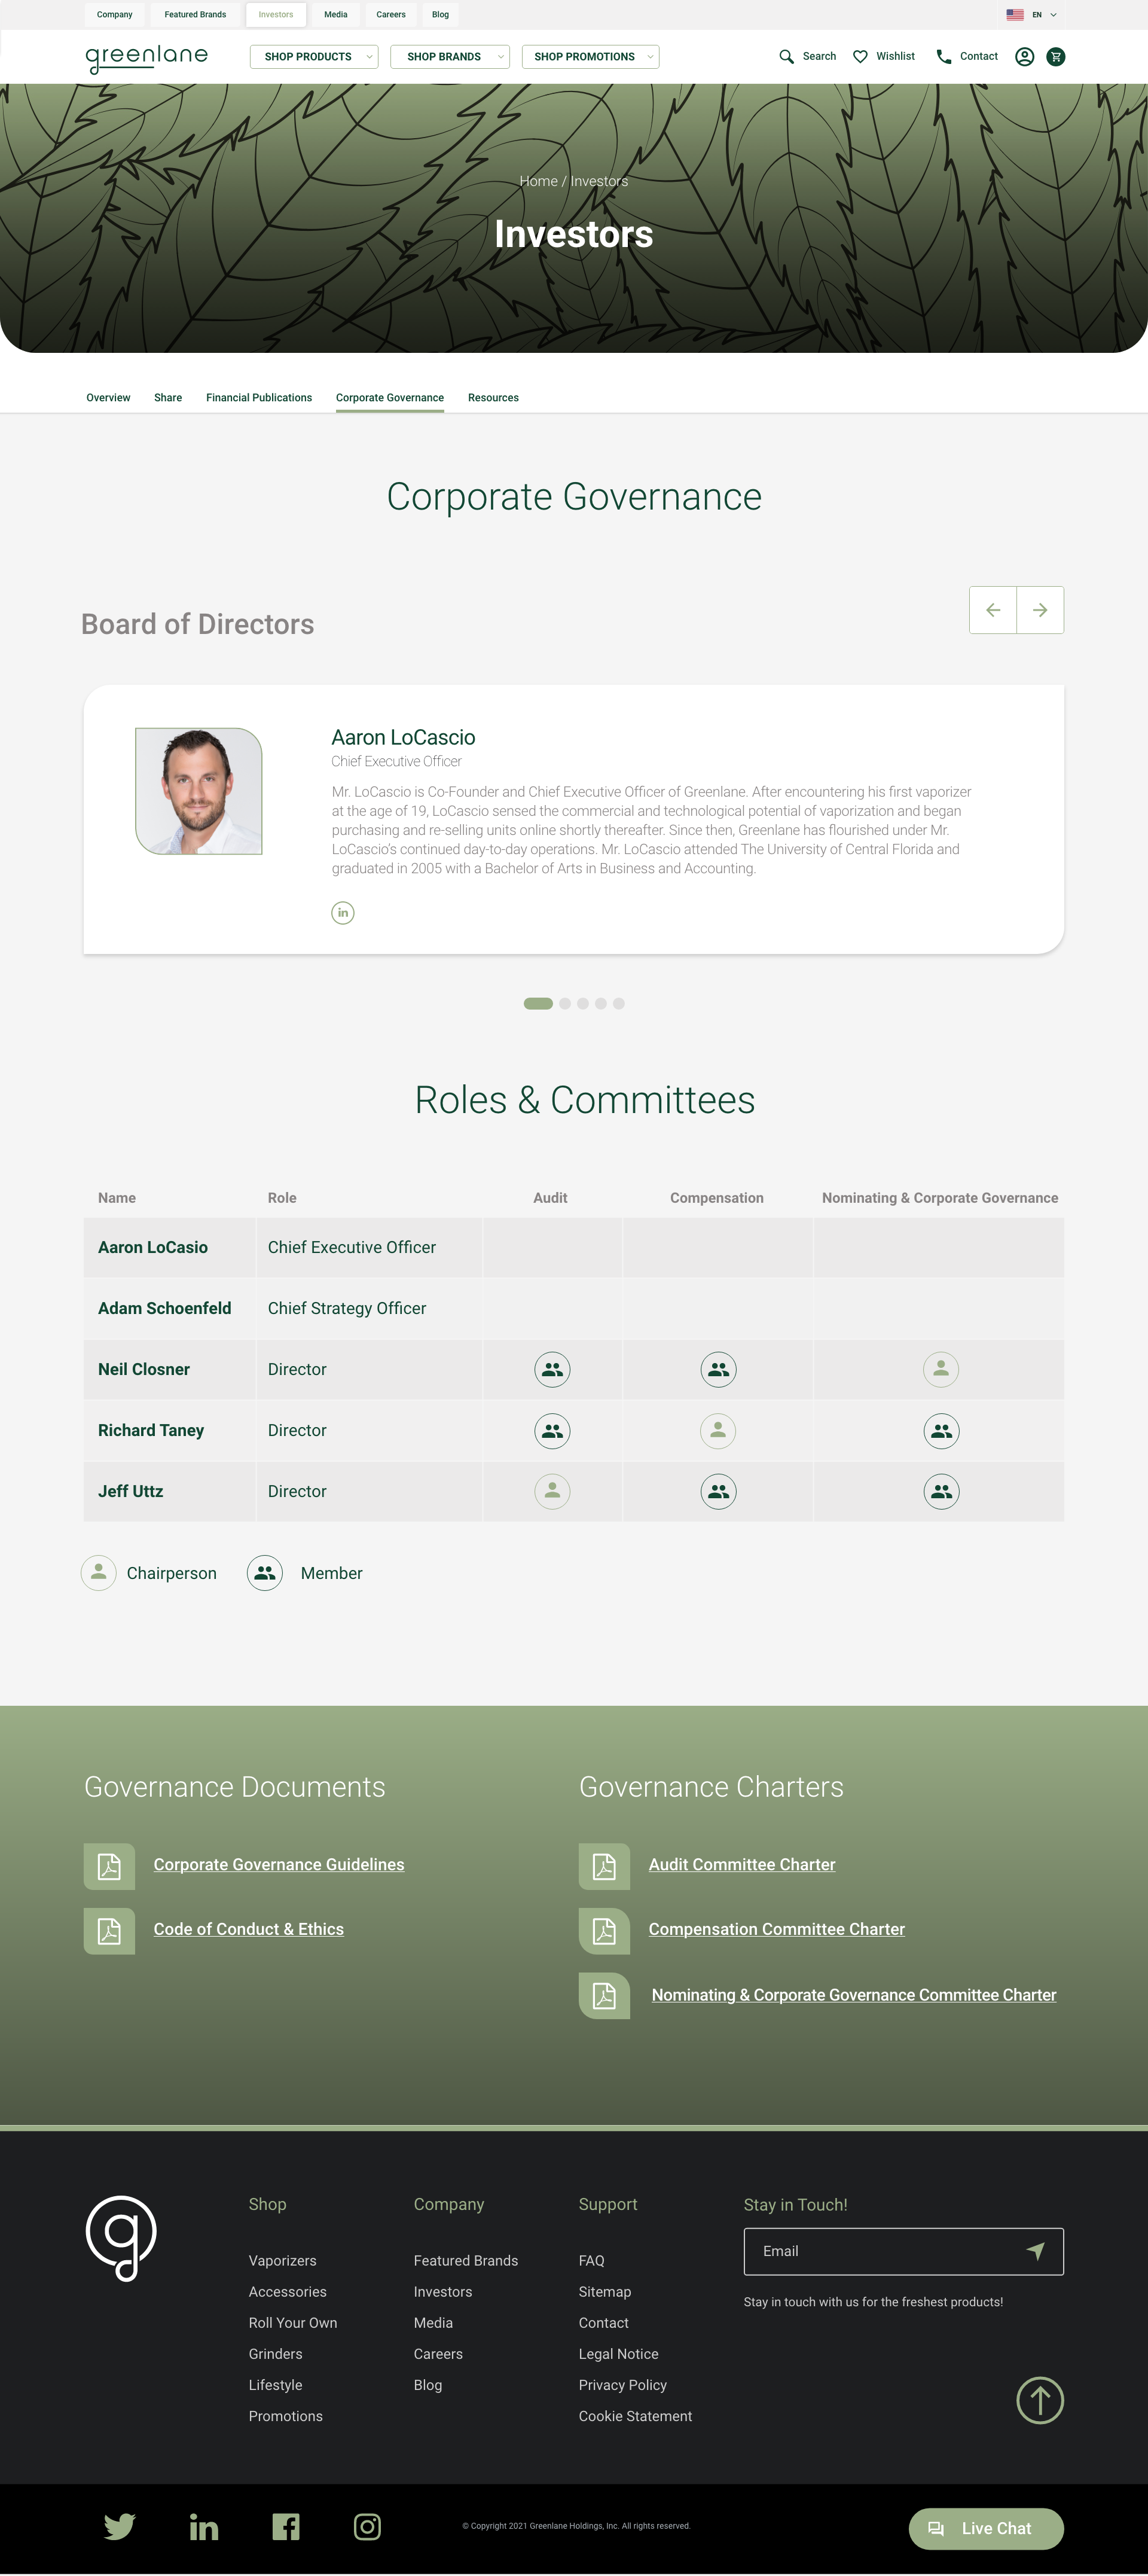Open Code of Conduct & Ethics link
This screenshot has height=2576, width=1148.
[x=249, y=1930]
